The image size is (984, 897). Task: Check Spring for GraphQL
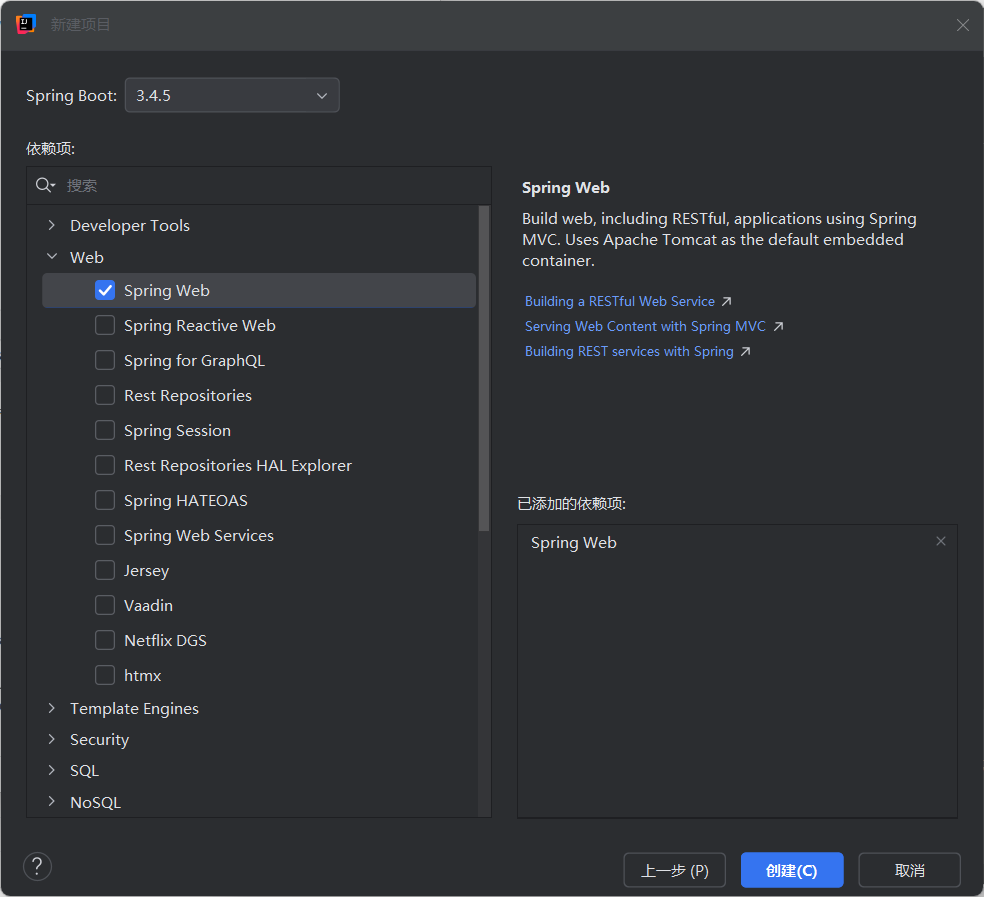point(105,360)
